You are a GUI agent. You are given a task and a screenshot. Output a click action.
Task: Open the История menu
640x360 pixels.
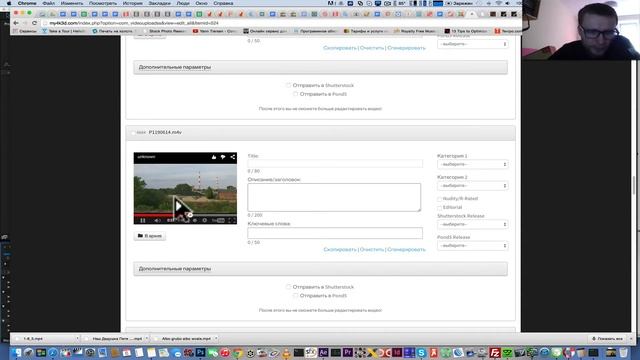(x=133, y=3)
